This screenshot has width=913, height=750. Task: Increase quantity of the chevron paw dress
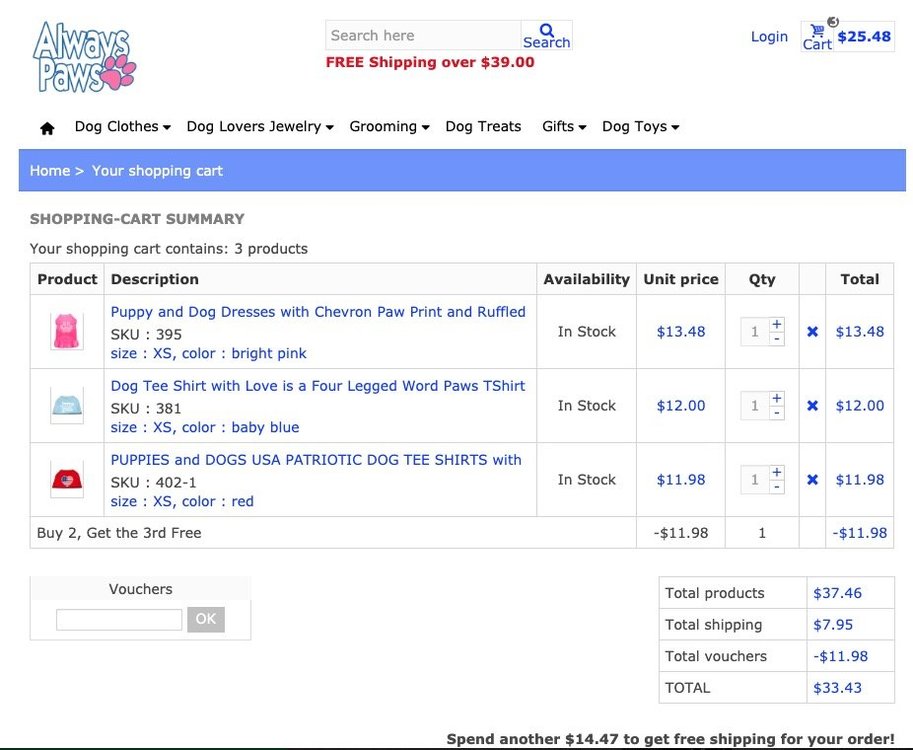point(777,325)
